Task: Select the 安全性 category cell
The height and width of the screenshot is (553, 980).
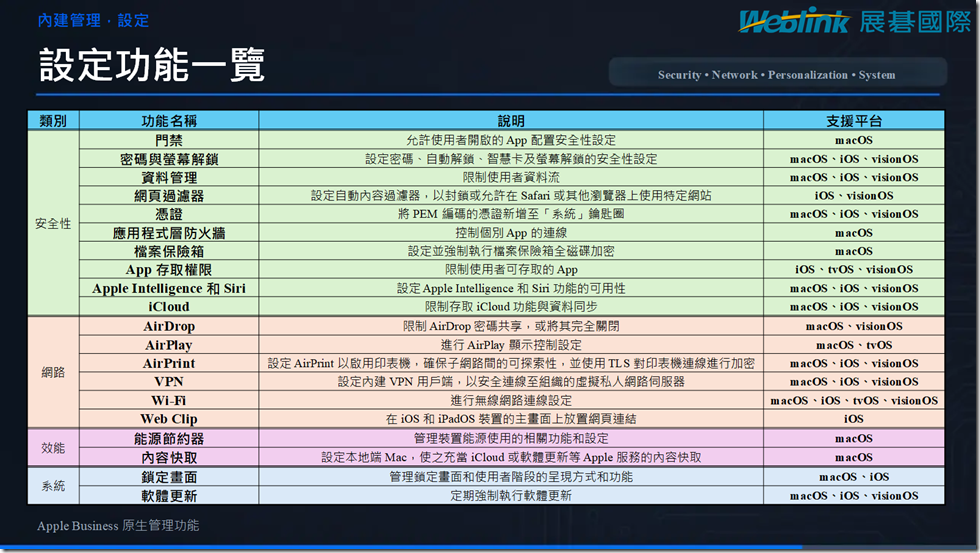Action: [53, 223]
